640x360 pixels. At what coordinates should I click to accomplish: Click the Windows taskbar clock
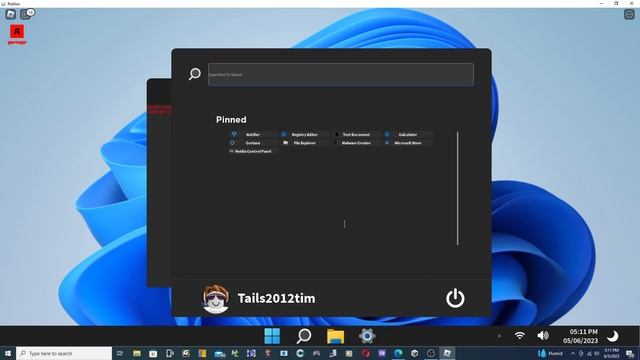pyautogui.click(x=611, y=353)
